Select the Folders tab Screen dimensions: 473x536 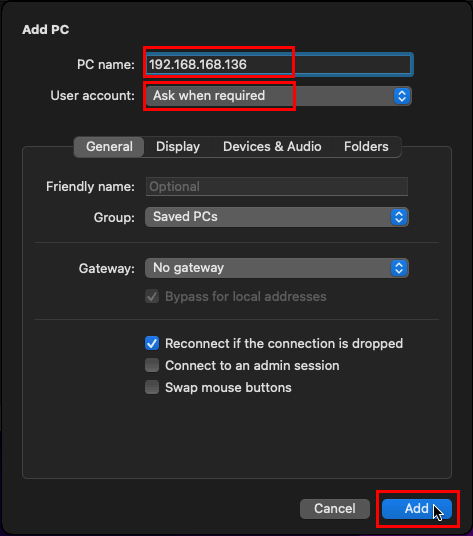(366, 147)
